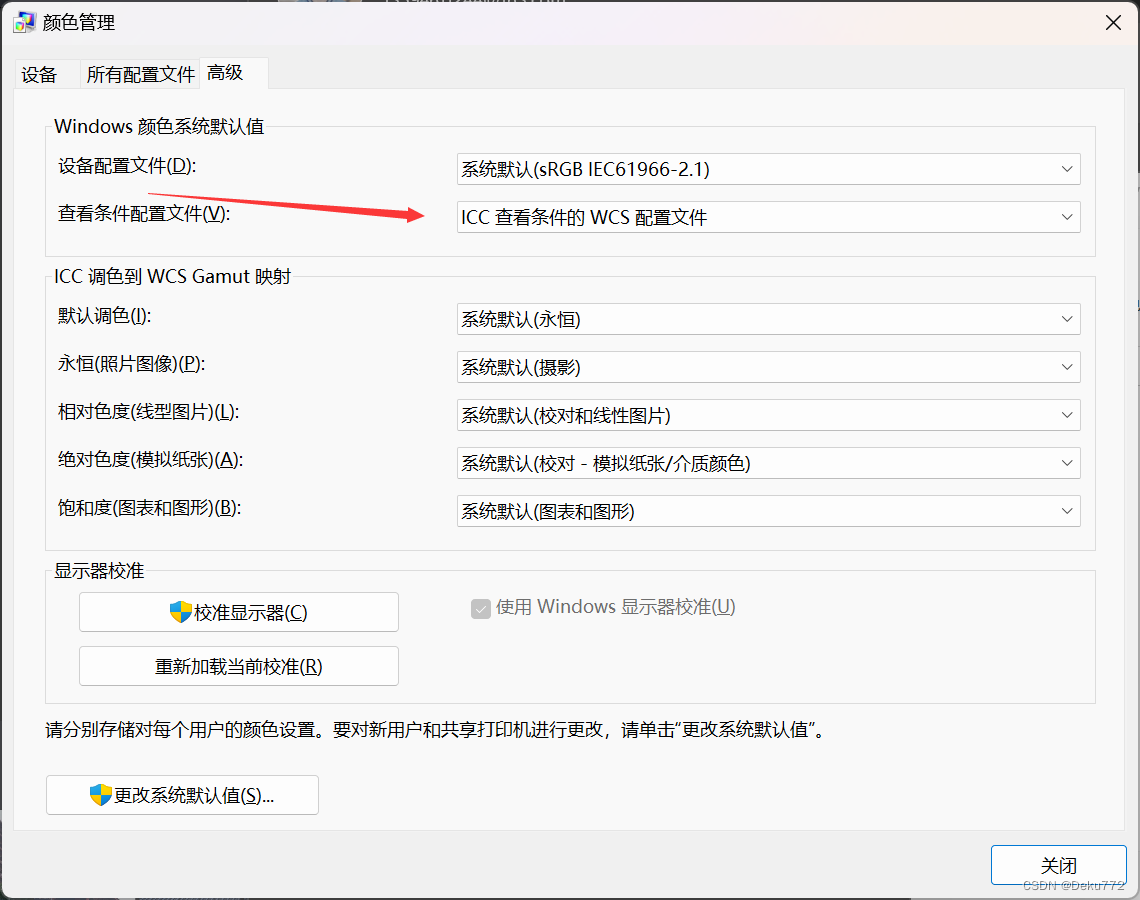
Task: Open the 设备配置文件 dropdown
Action: (x=768, y=169)
